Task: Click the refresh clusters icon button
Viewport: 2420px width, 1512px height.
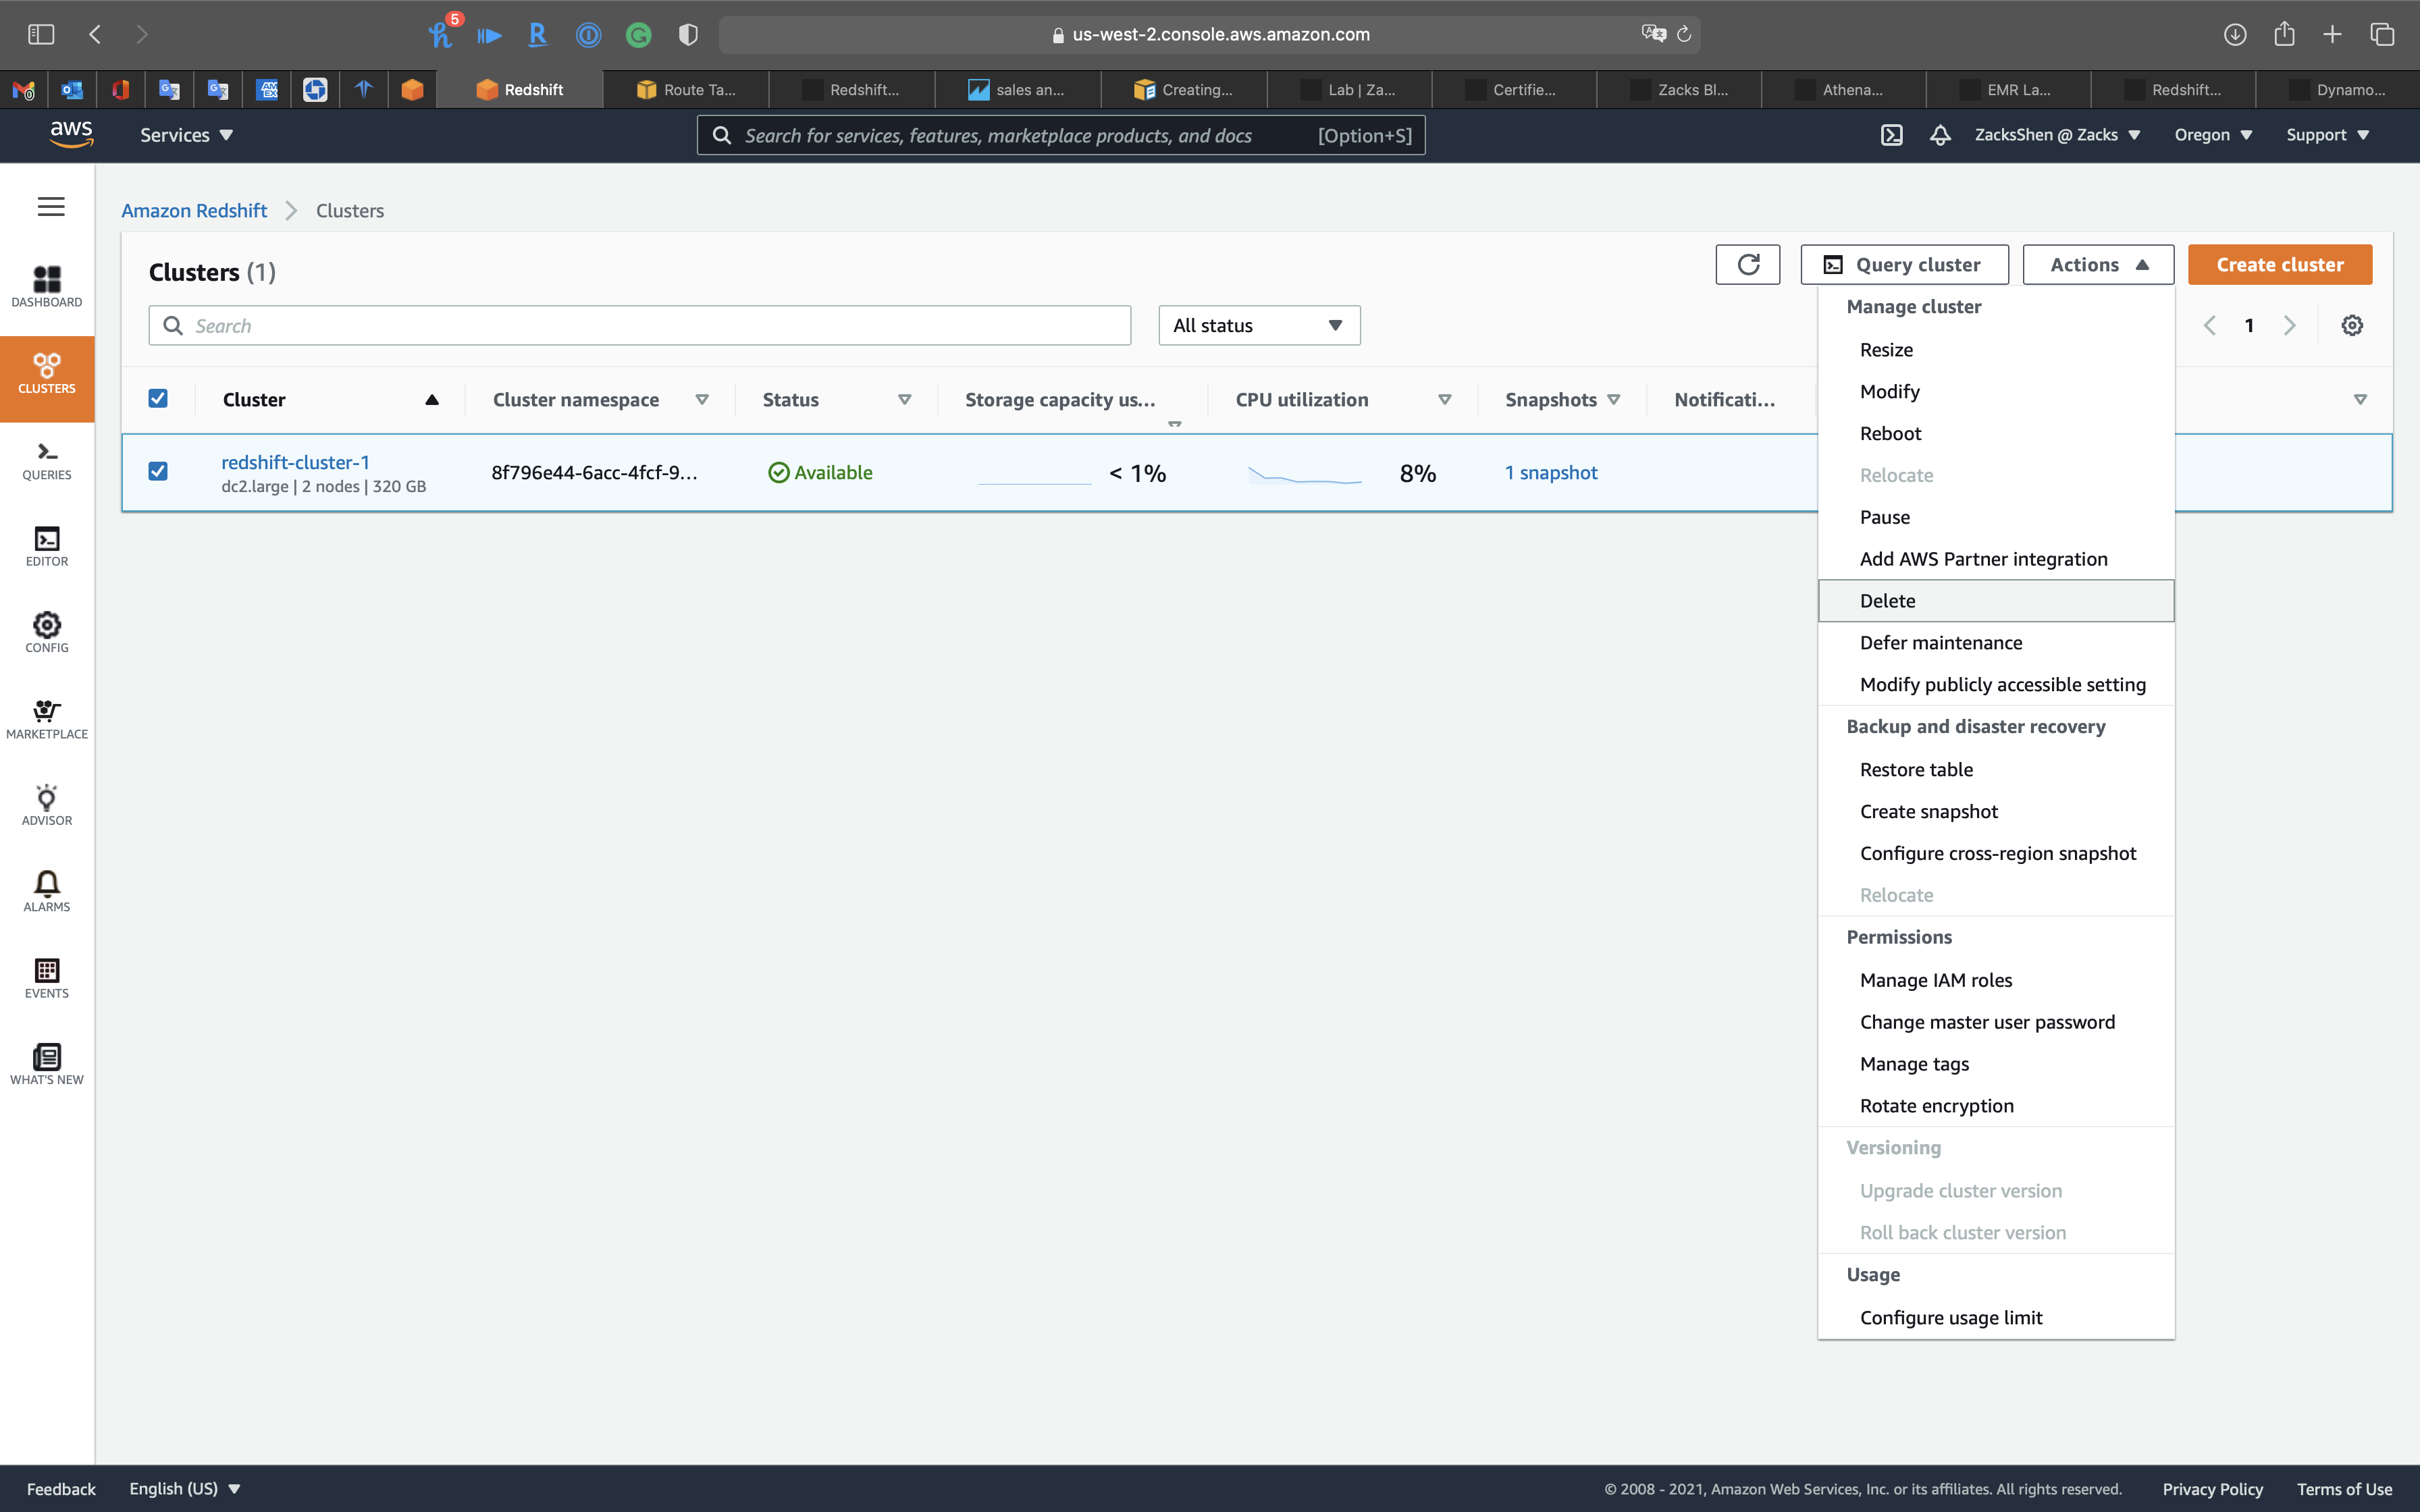Action: (1747, 265)
